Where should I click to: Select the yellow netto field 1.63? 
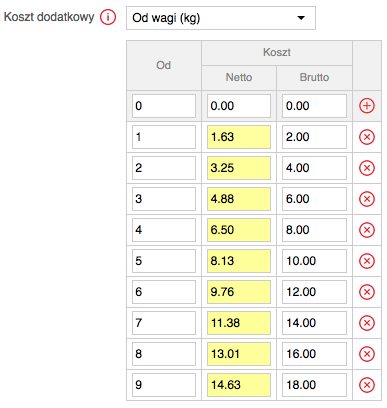[239, 137]
